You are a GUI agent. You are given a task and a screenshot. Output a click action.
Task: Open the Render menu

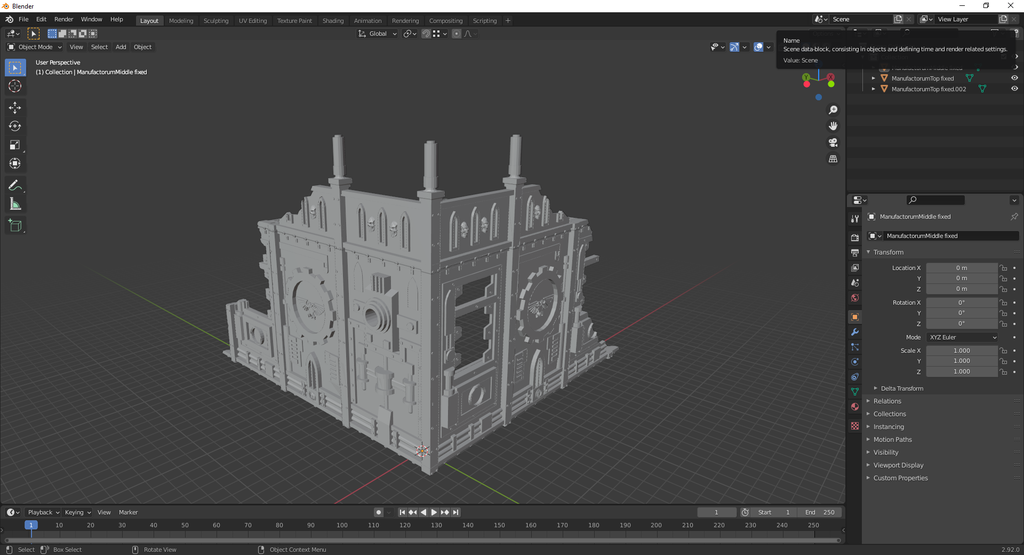click(x=64, y=19)
